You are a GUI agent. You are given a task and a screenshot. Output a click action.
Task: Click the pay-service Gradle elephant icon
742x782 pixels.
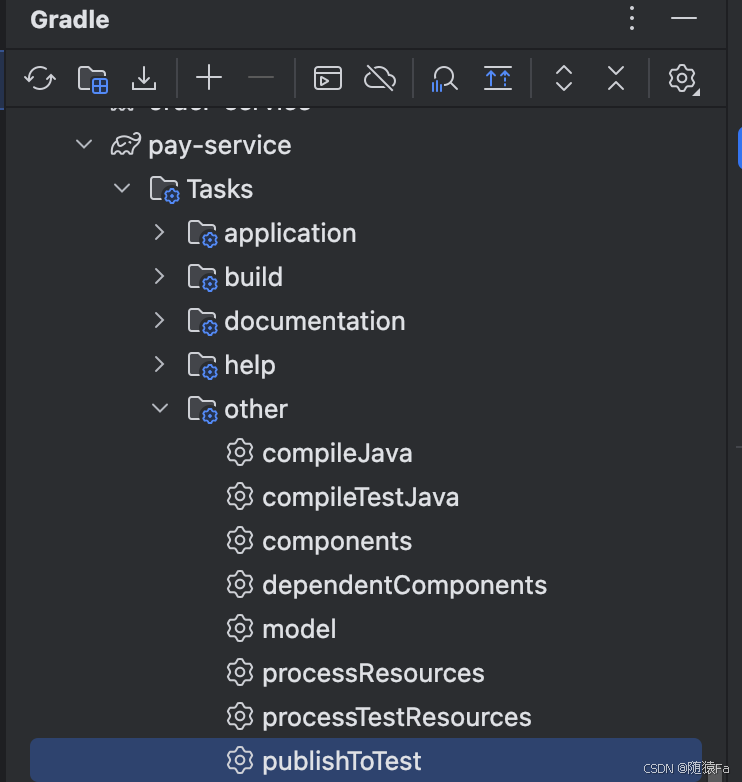(125, 145)
